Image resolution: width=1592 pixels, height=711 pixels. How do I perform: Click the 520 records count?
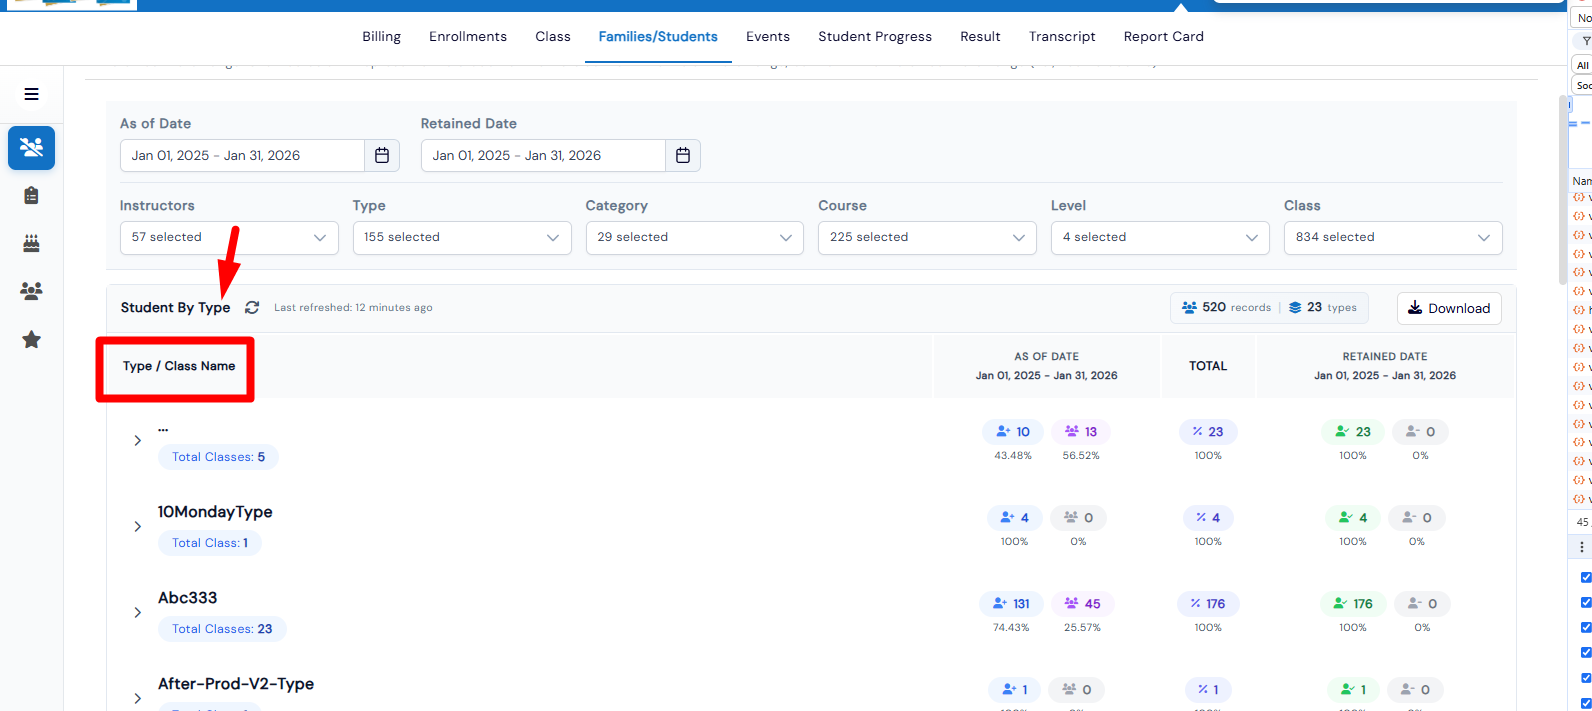click(x=1226, y=308)
